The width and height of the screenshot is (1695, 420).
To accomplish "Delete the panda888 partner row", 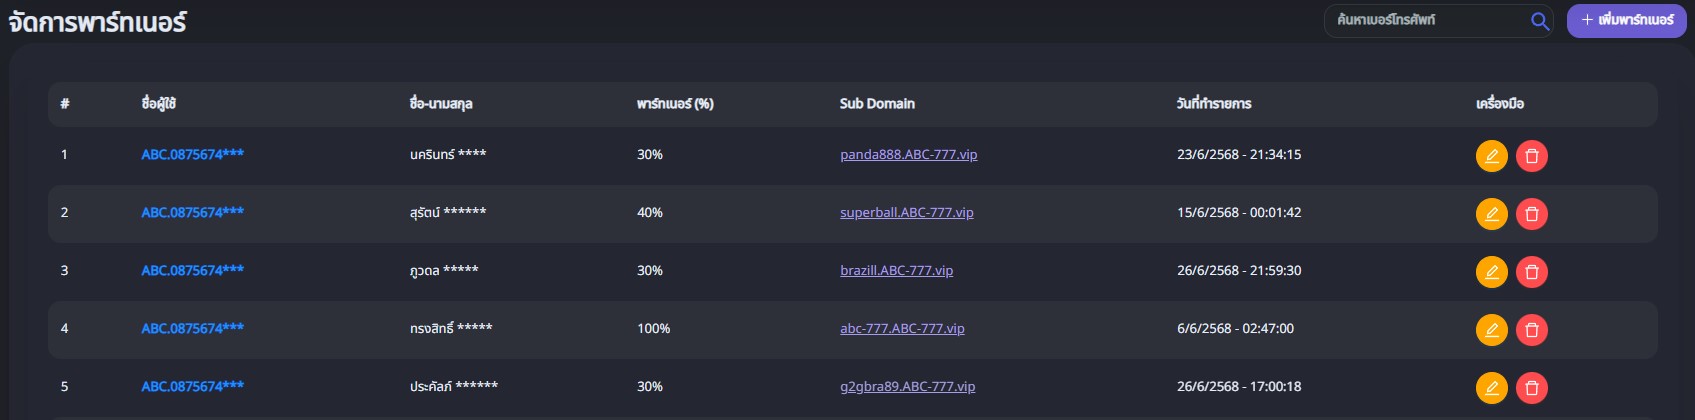I will (x=1531, y=156).
